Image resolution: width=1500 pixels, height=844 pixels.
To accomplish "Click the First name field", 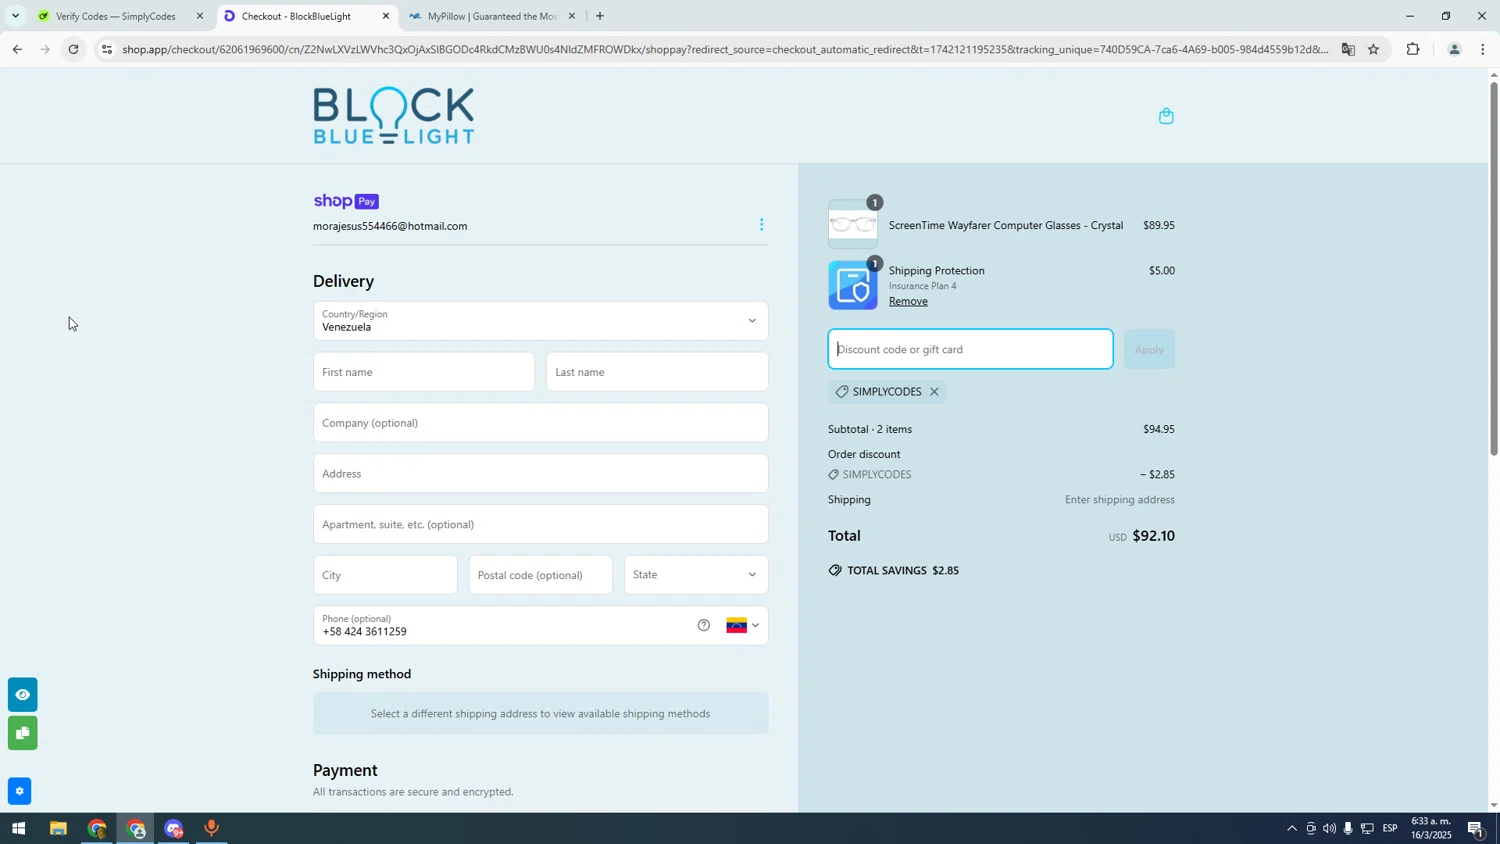I will point(424,372).
